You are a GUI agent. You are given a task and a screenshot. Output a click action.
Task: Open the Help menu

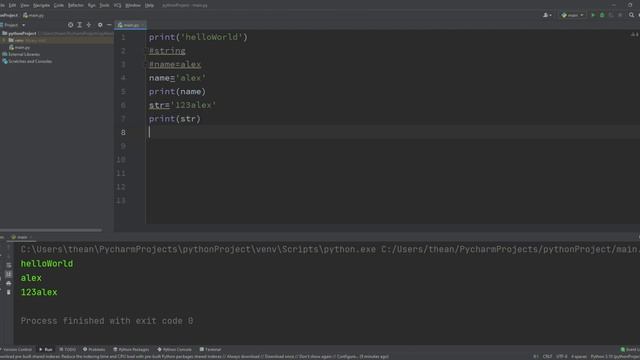pyautogui.click(x=149, y=5)
